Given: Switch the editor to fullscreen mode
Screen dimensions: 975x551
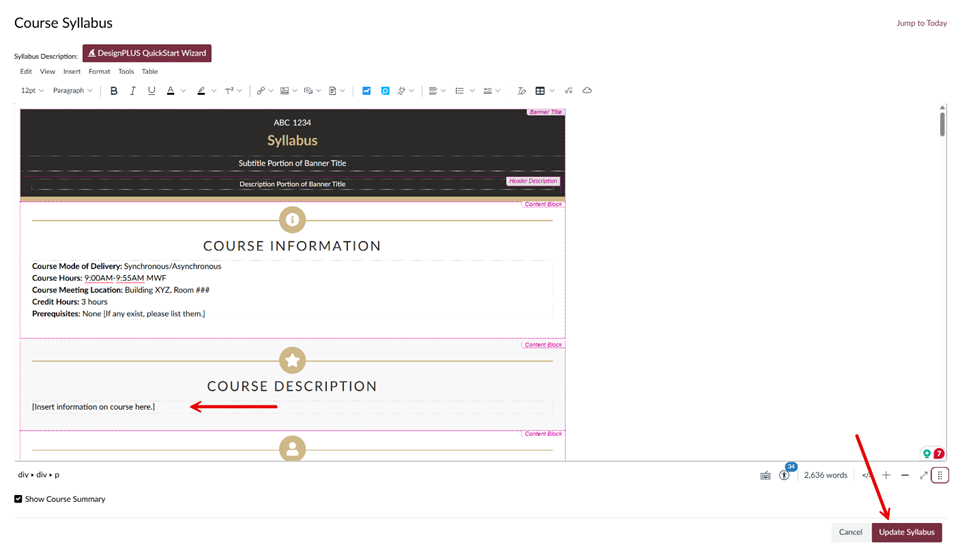Looking at the screenshot, I should (923, 475).
